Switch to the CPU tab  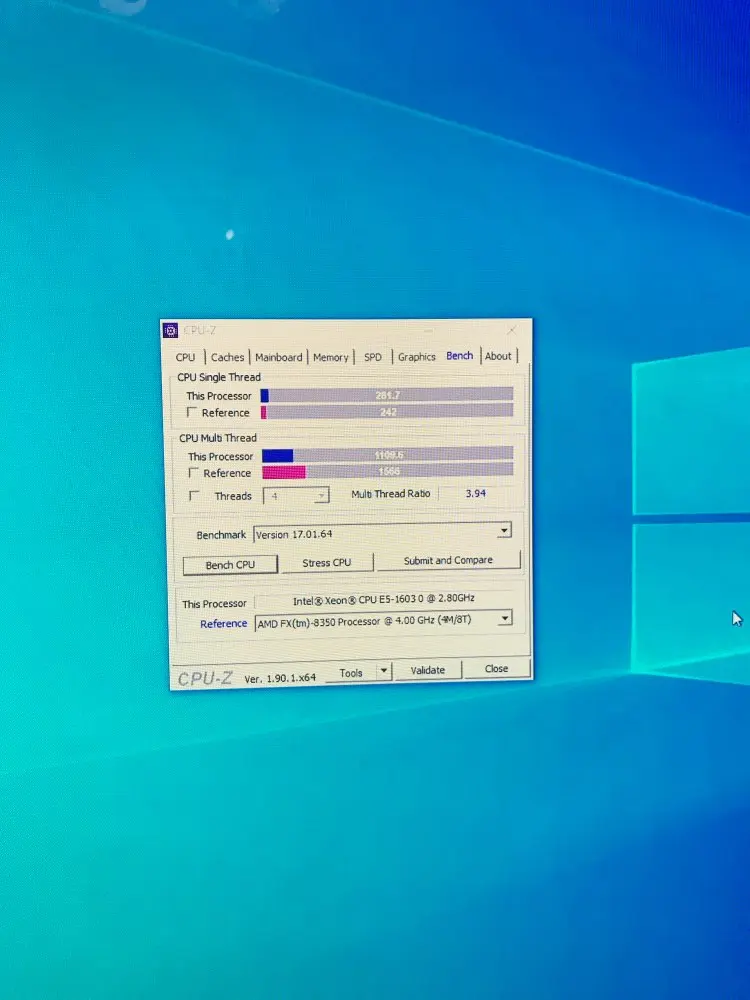[x=186, y=357]
